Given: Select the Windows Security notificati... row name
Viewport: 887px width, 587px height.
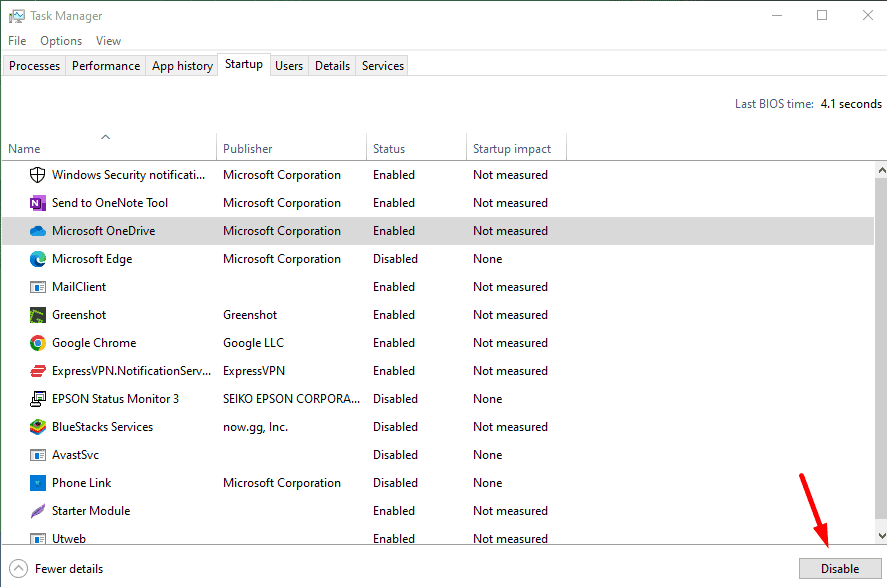Looking at the screenshot, I should pyautogui.click(x=128, y=175).
